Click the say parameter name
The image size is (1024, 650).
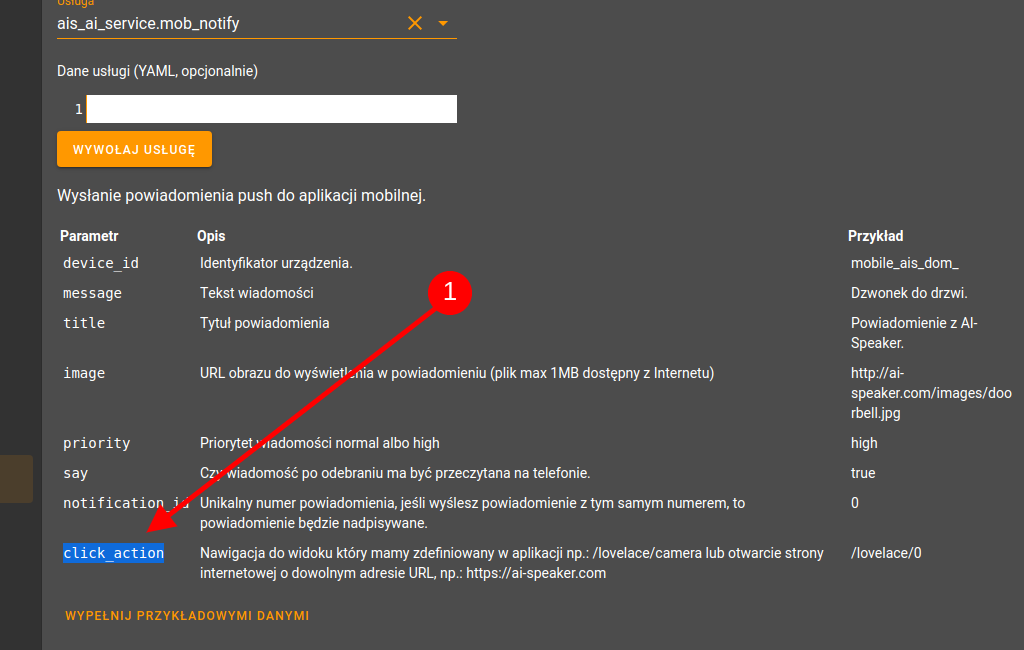(75, 474)
